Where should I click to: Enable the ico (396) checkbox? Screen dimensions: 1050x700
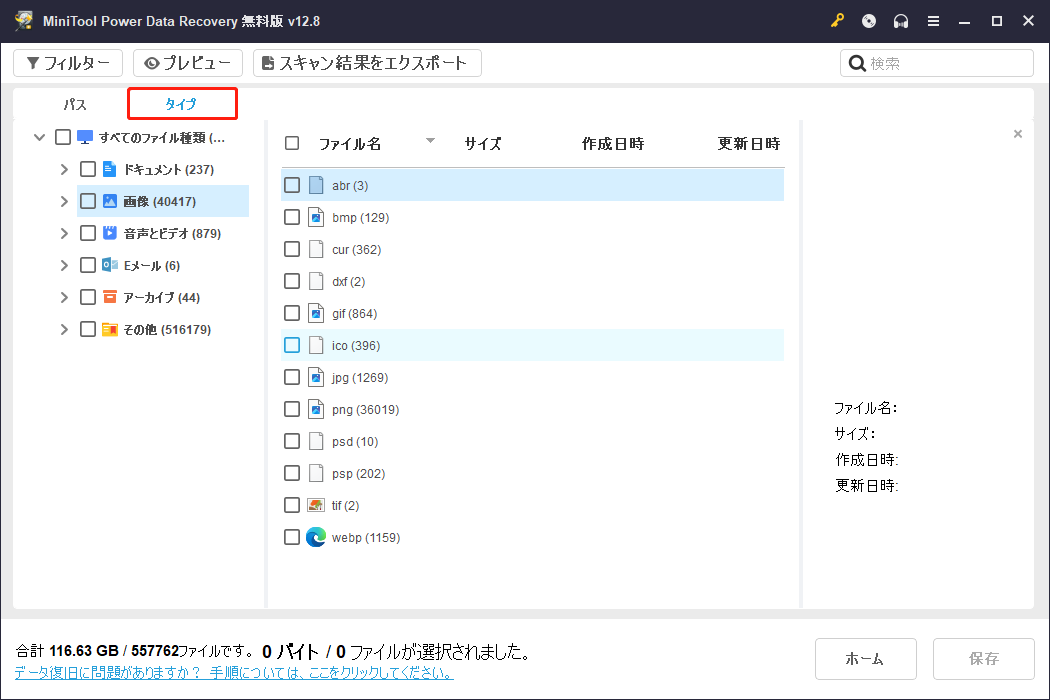tap(292, 345)
